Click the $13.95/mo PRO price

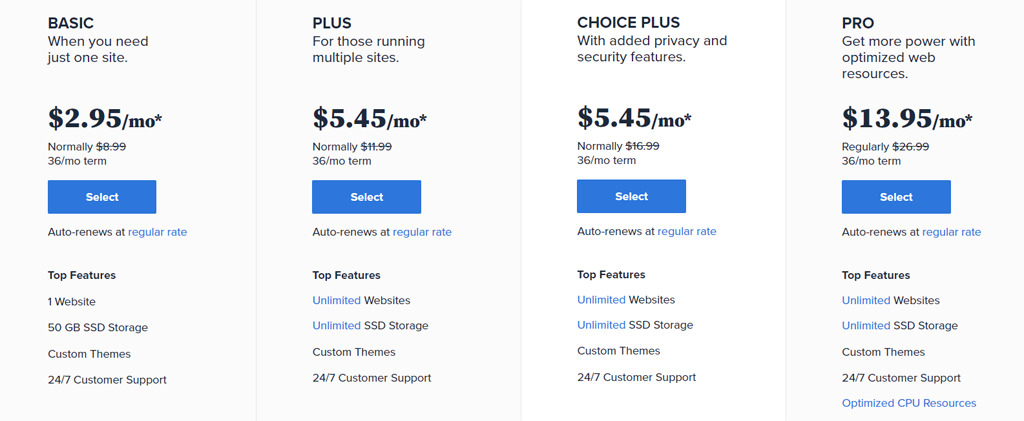[x=907, y=118]
